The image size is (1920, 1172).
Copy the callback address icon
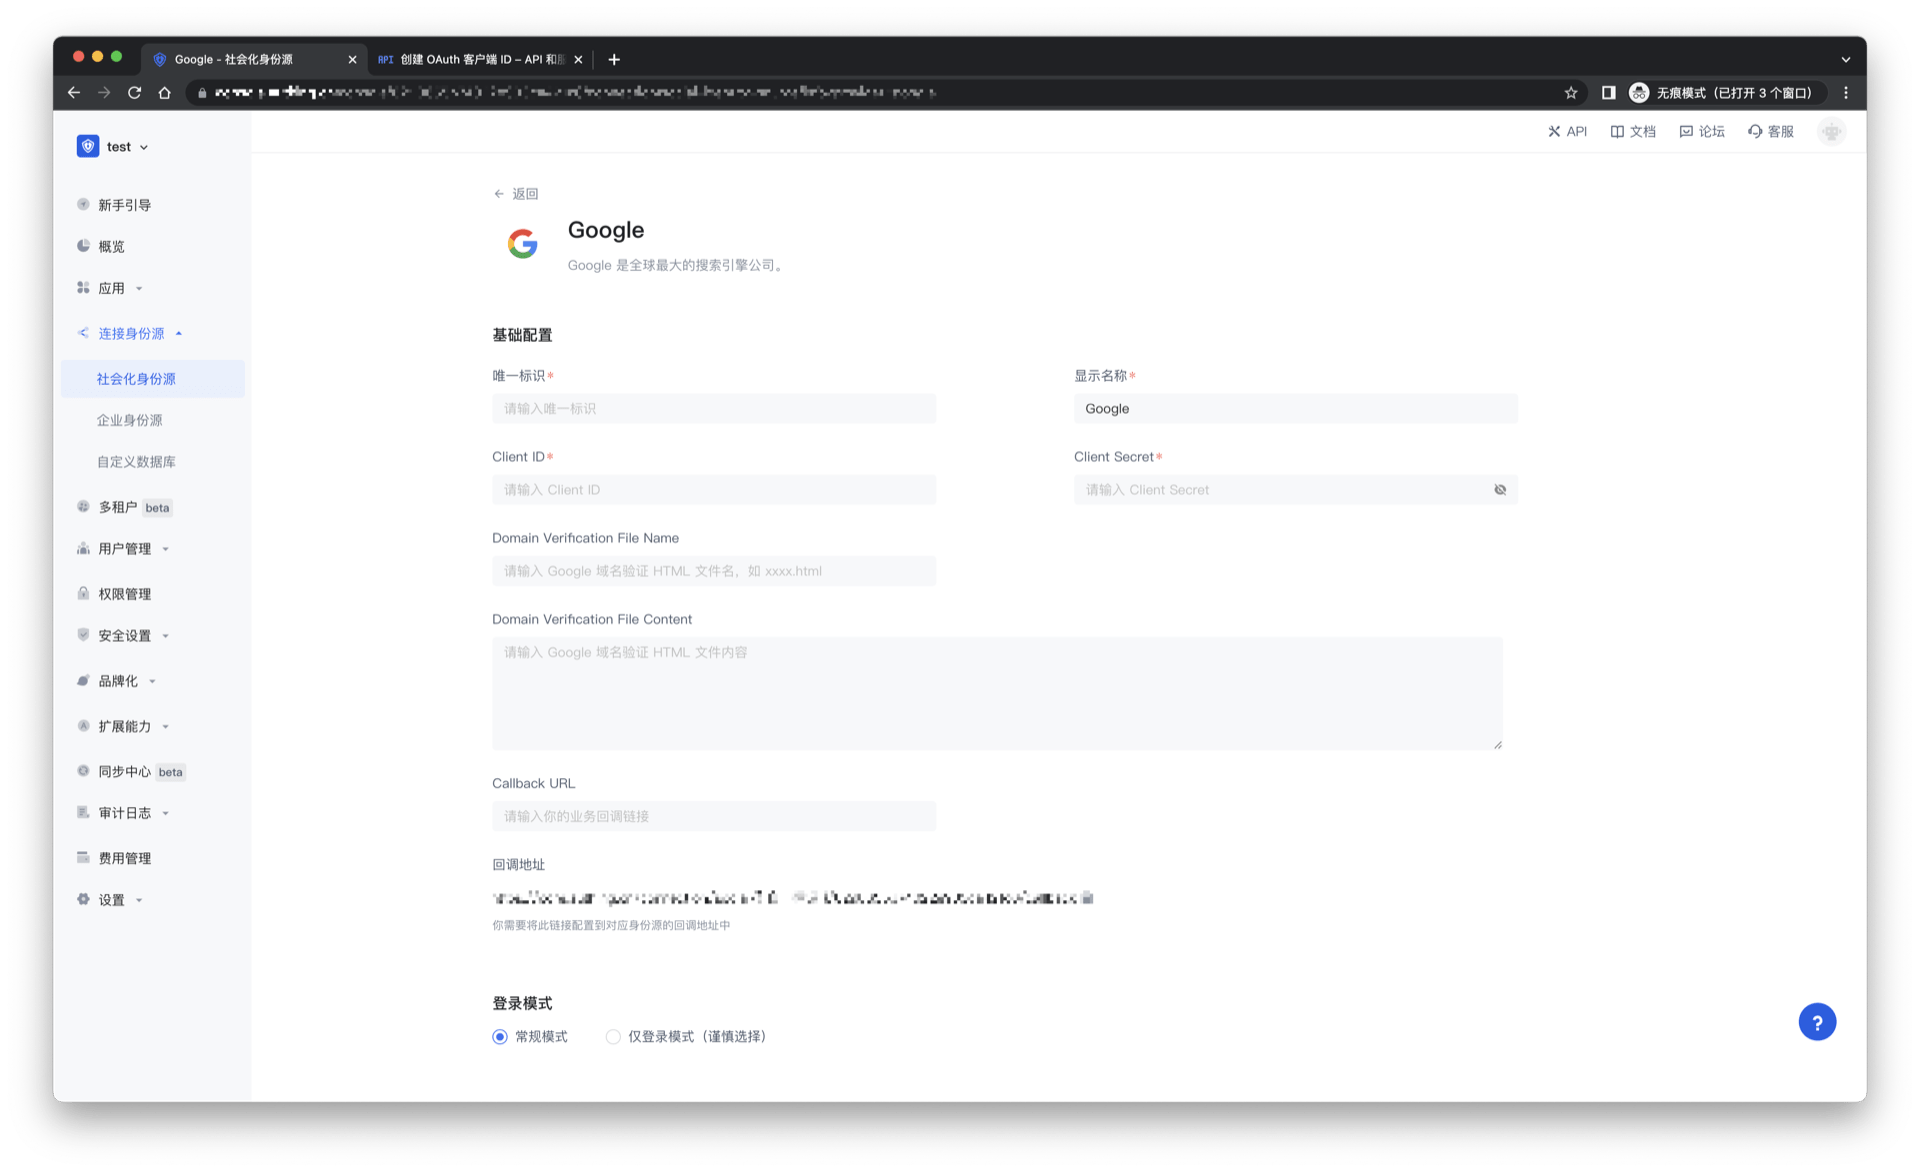[x=1088, y=898]
